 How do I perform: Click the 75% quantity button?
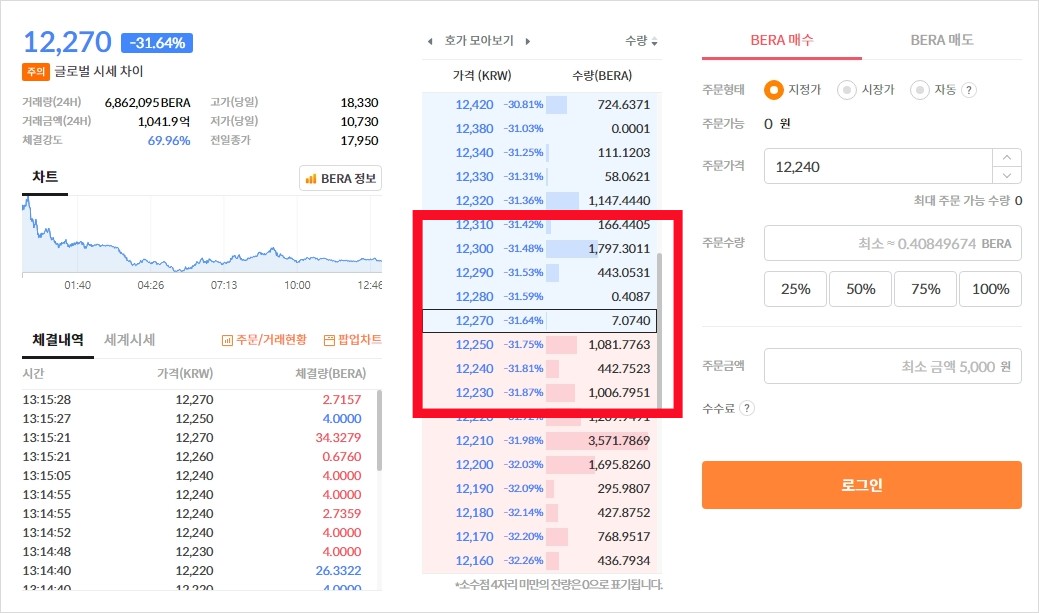tap(925, 289)
